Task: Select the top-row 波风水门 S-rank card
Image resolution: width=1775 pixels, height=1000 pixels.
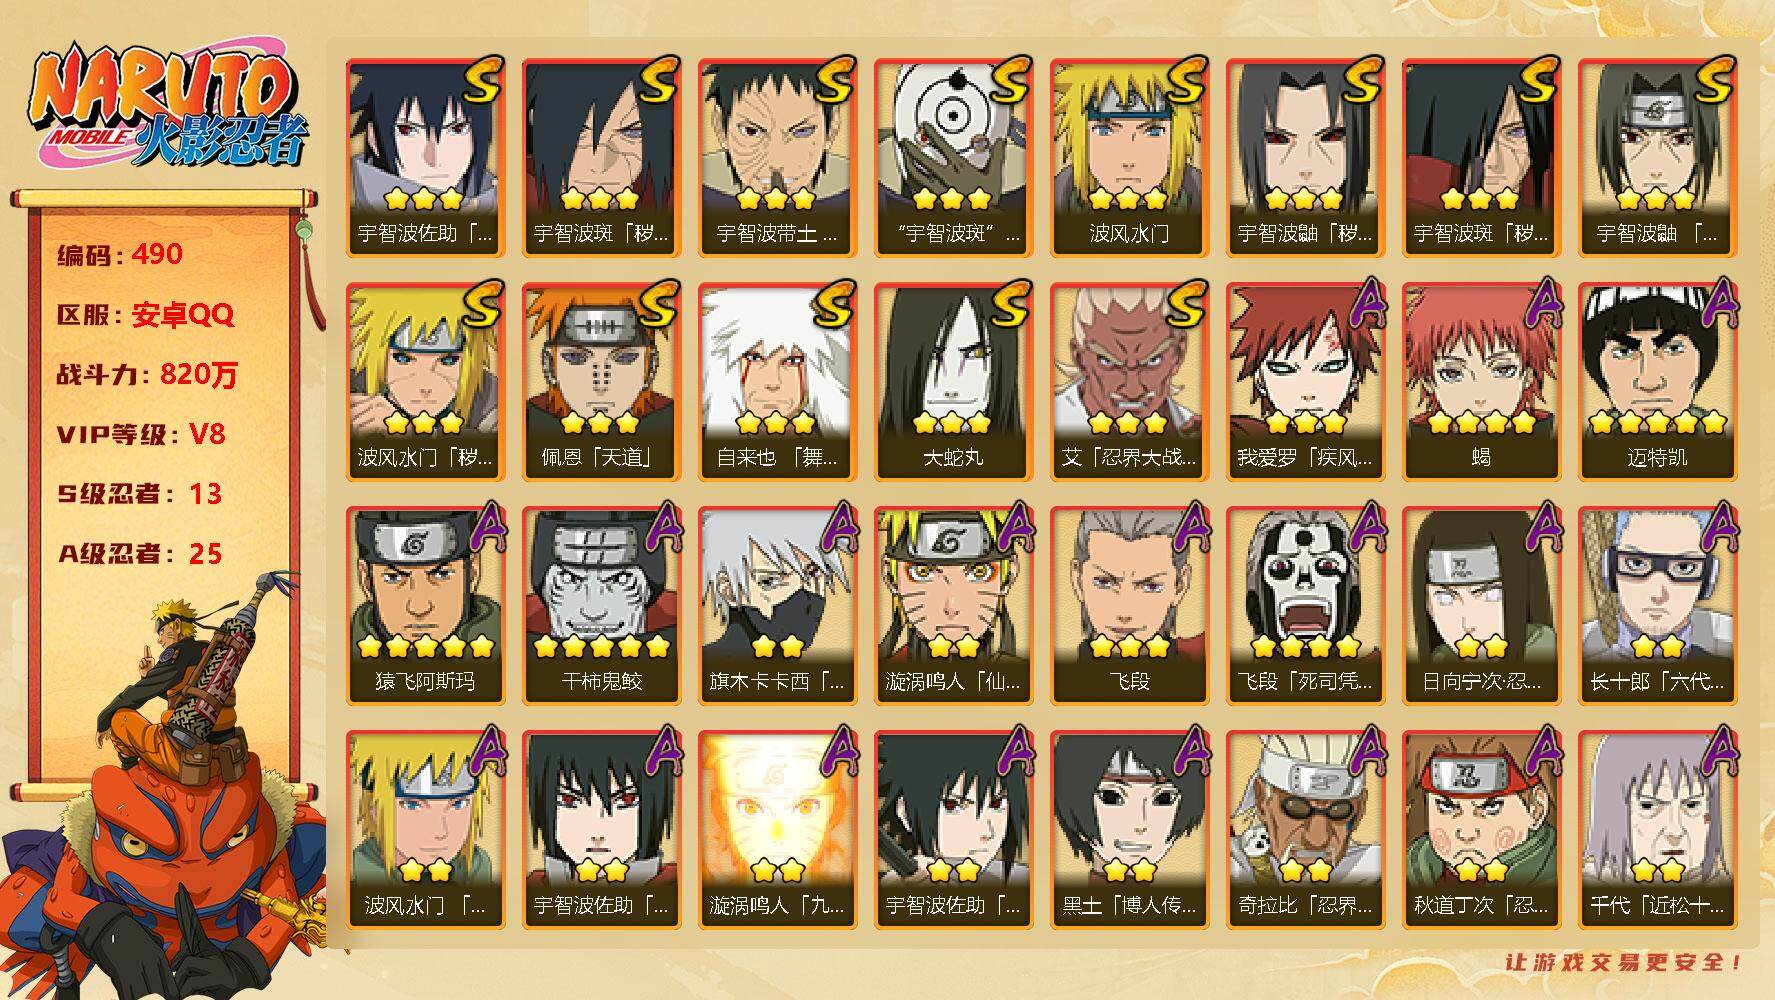Action: tap(1129, 158)
